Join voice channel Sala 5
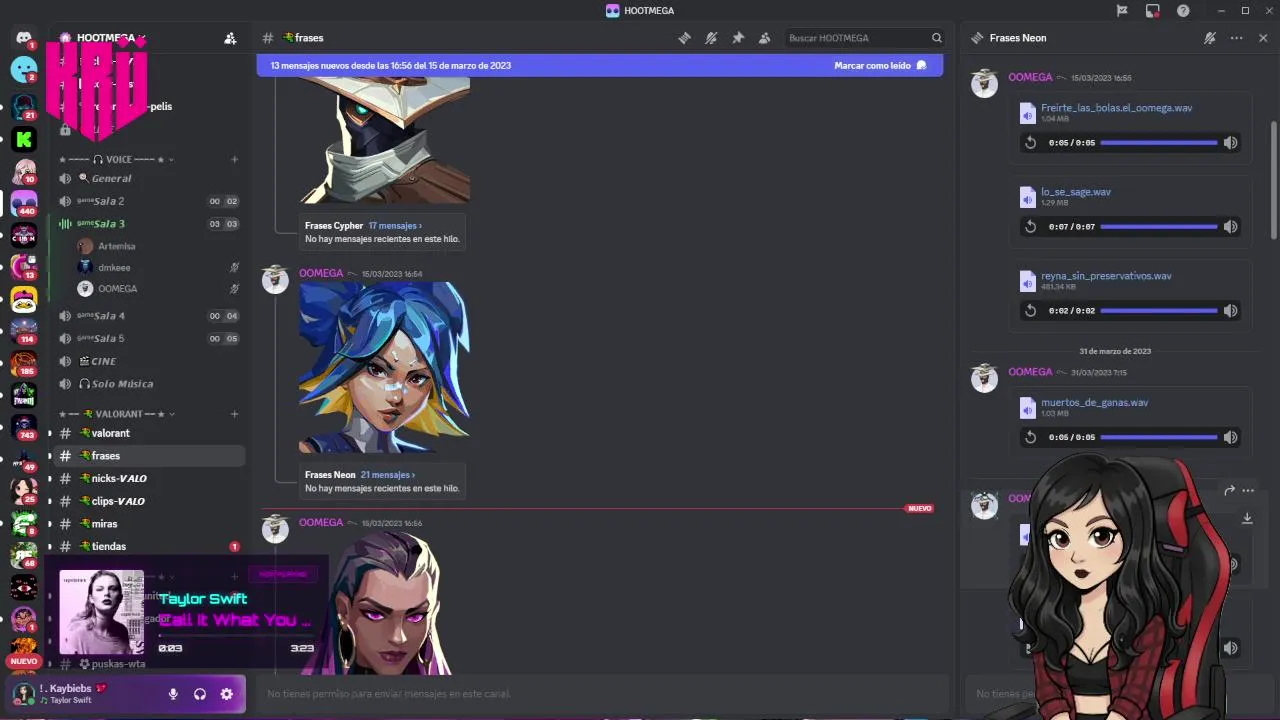Viewport: 1280px width, 720px height. 148,338
